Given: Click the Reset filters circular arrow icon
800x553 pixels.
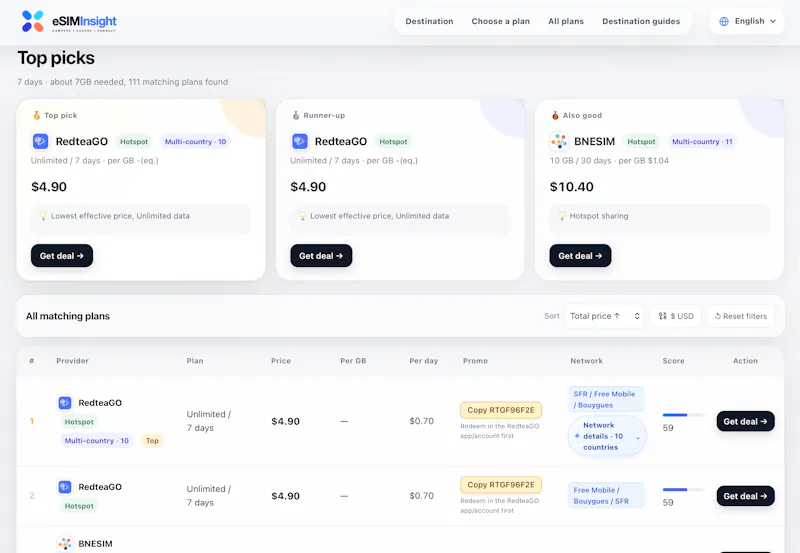Looking at the screenshot, I should coord(717,316).
